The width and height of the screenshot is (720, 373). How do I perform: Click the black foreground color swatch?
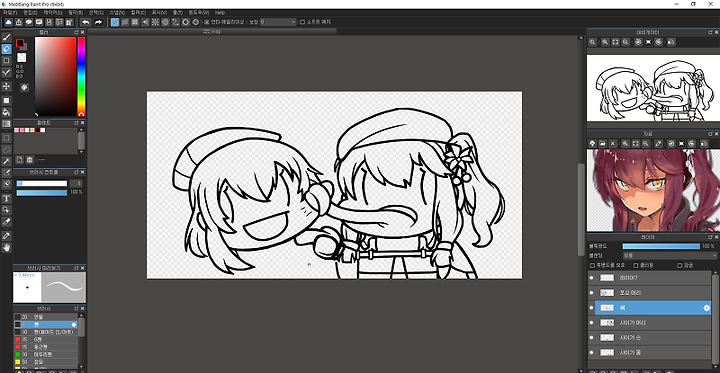[20, 43]
